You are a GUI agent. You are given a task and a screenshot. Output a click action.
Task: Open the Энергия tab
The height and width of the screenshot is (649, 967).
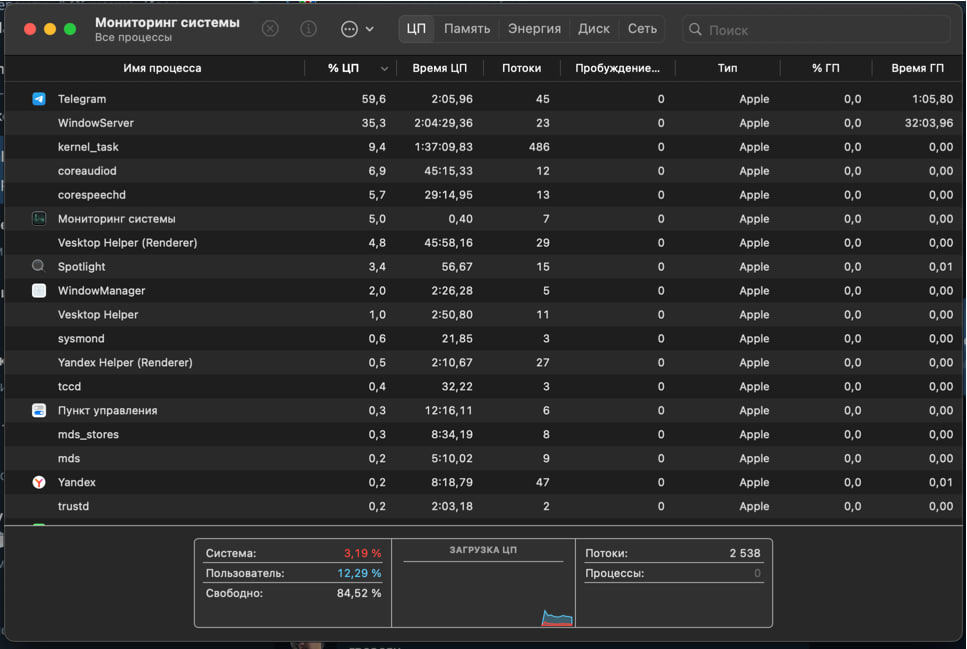click(534, 29)
